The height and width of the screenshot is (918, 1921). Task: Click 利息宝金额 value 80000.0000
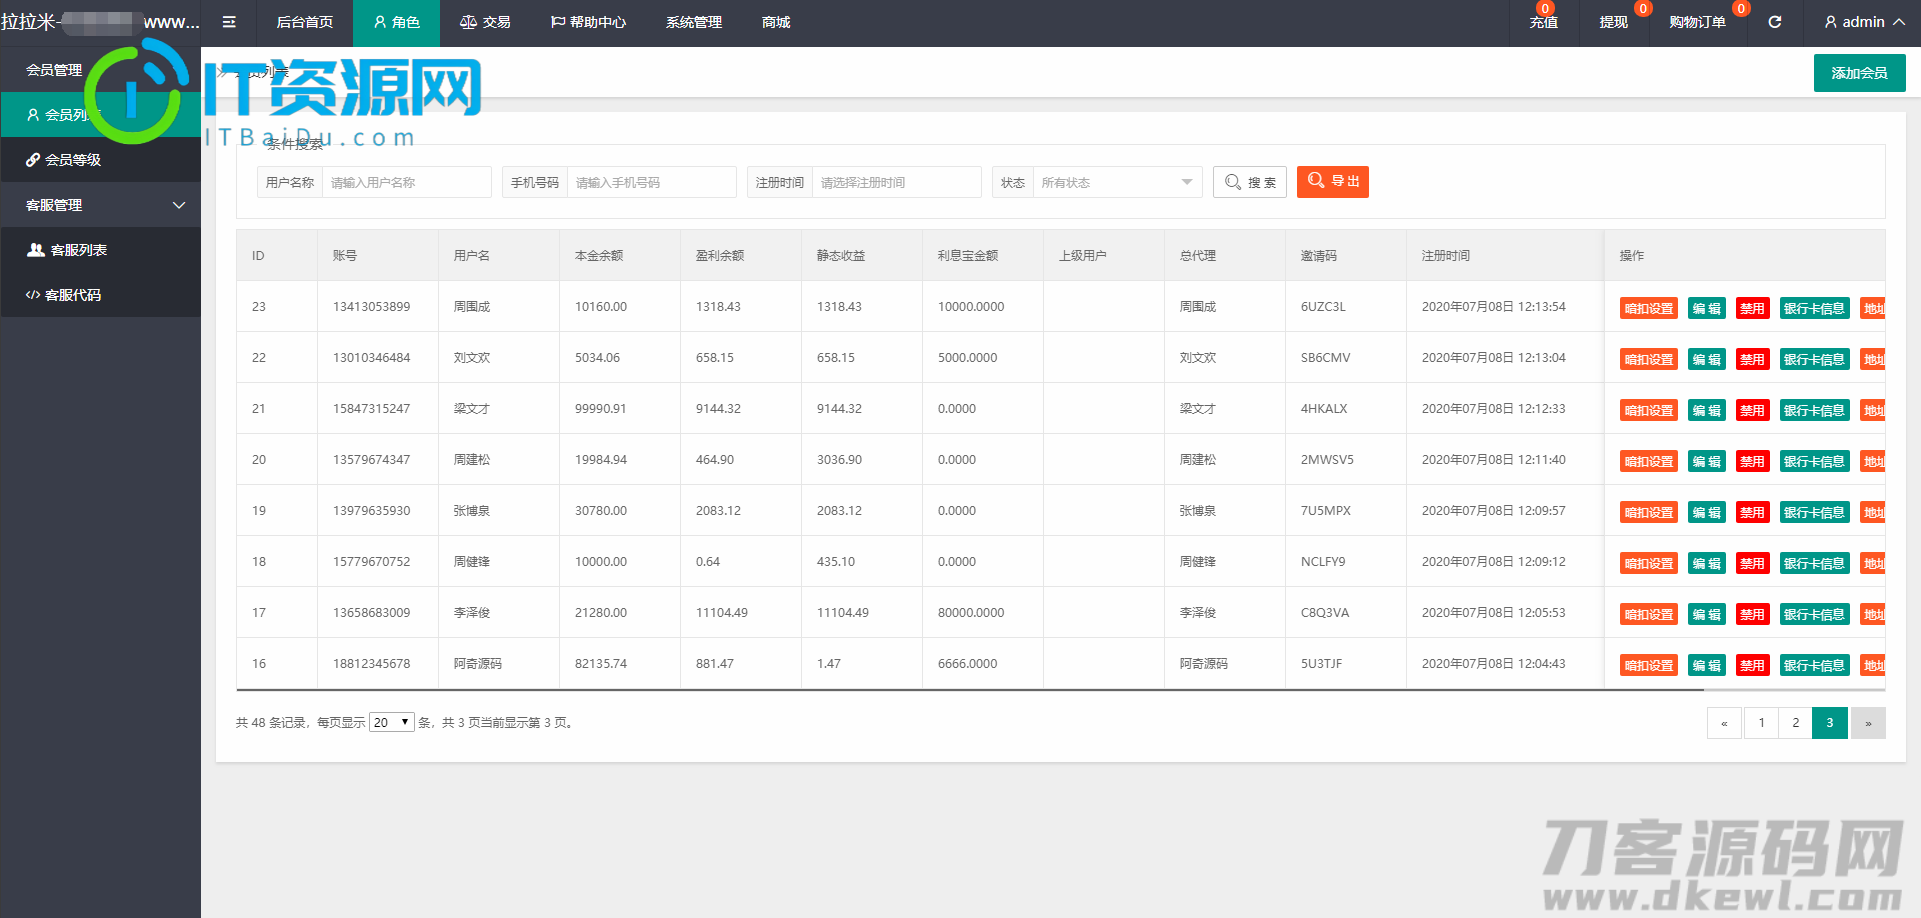pyautogui.click(x=971, y=613)
